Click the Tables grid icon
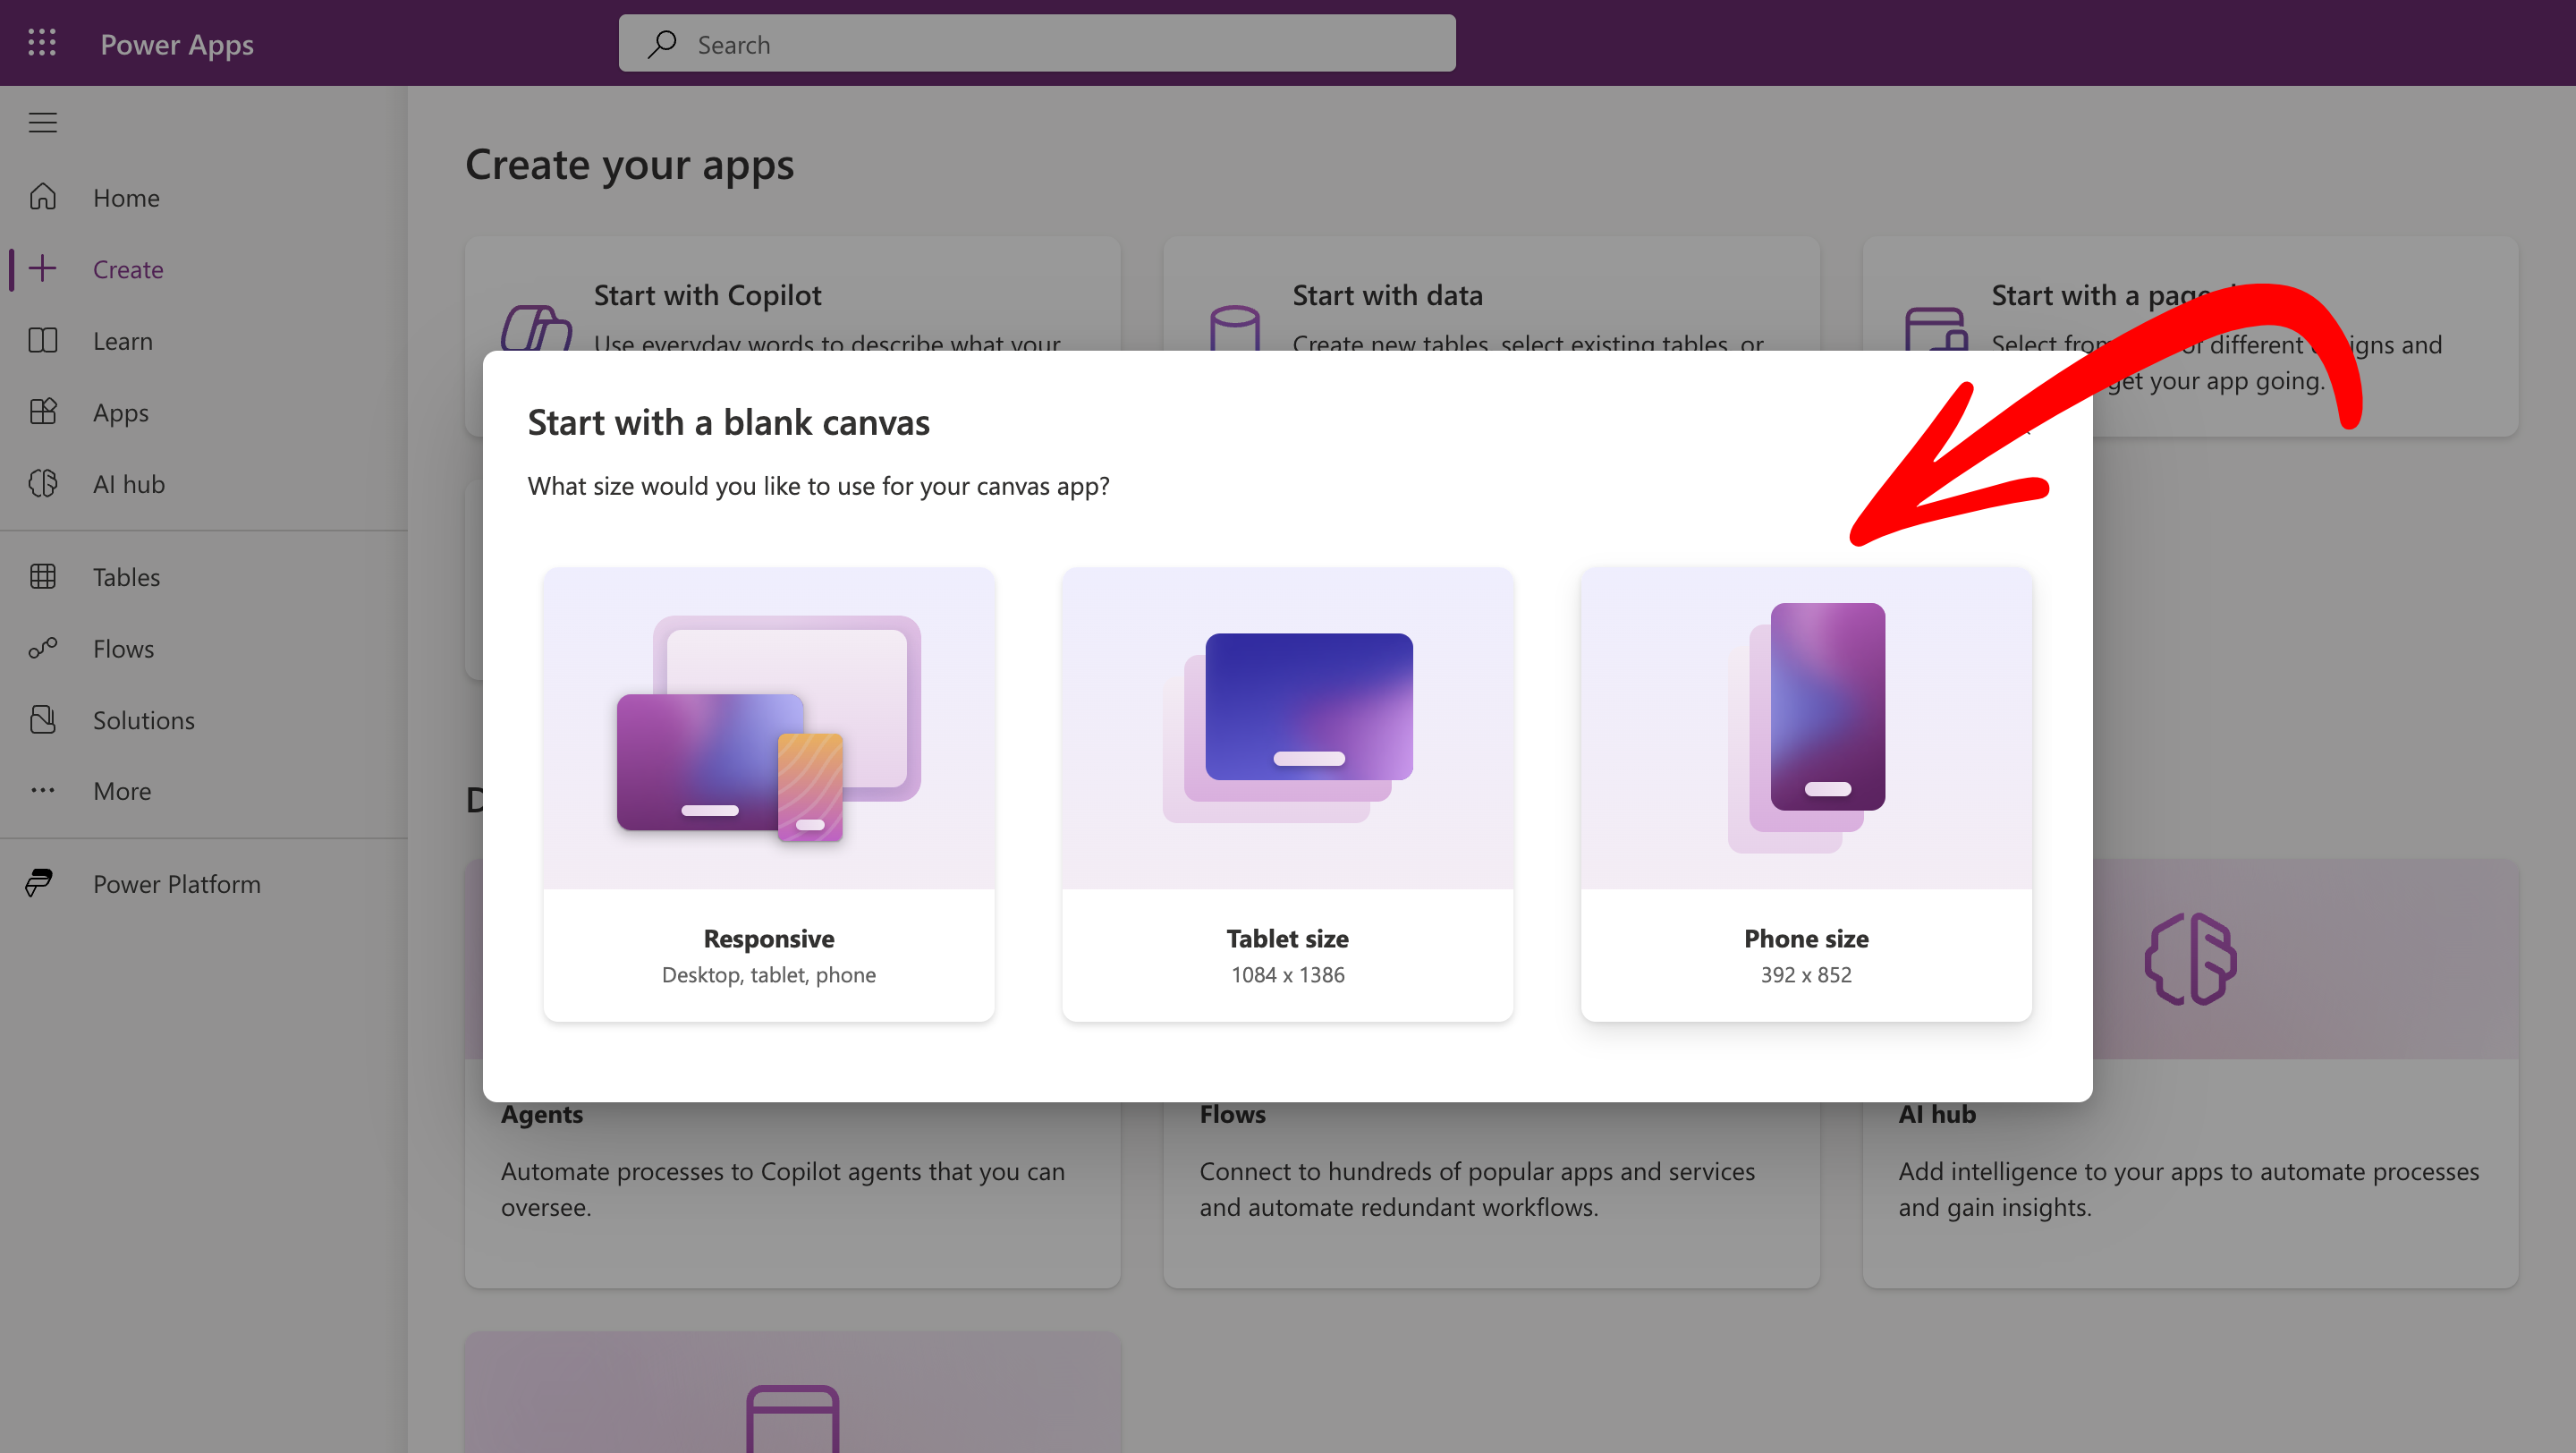The image size is (2576, 1453). 43,576
